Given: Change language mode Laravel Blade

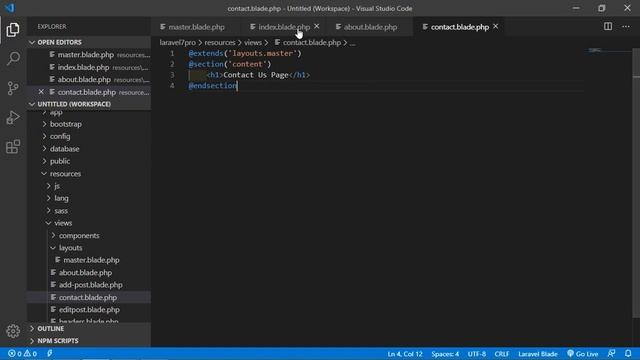Looking at the screenshot, I should (538, 354).
